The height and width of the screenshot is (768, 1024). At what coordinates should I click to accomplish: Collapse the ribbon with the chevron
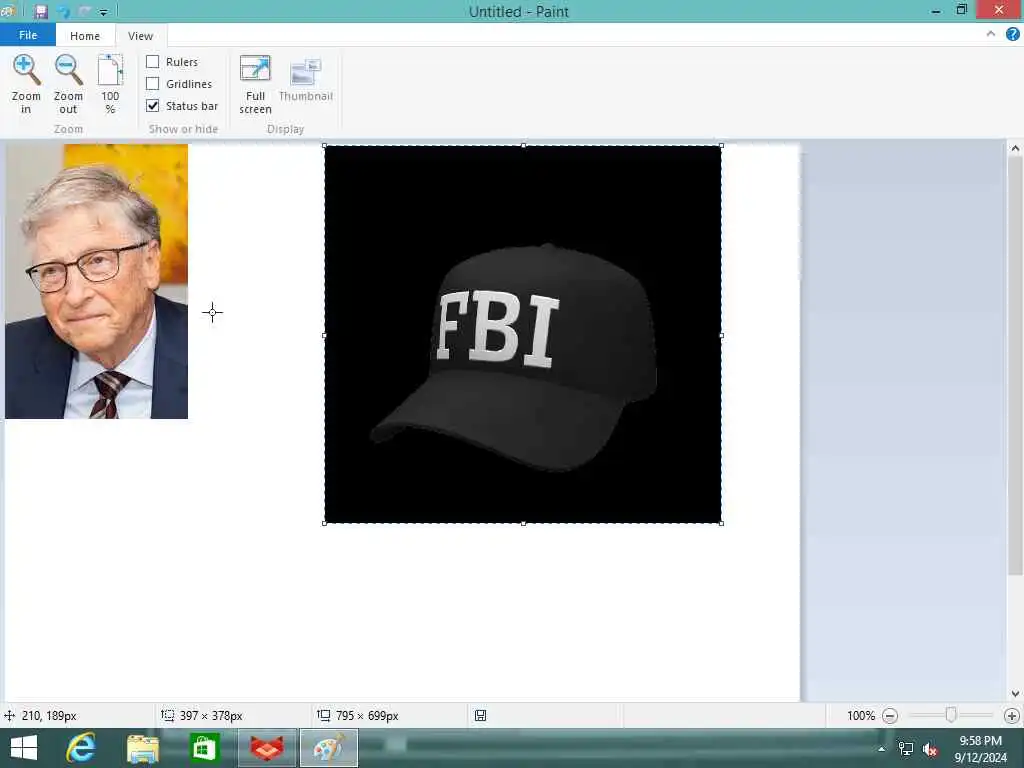click(991, 34)
